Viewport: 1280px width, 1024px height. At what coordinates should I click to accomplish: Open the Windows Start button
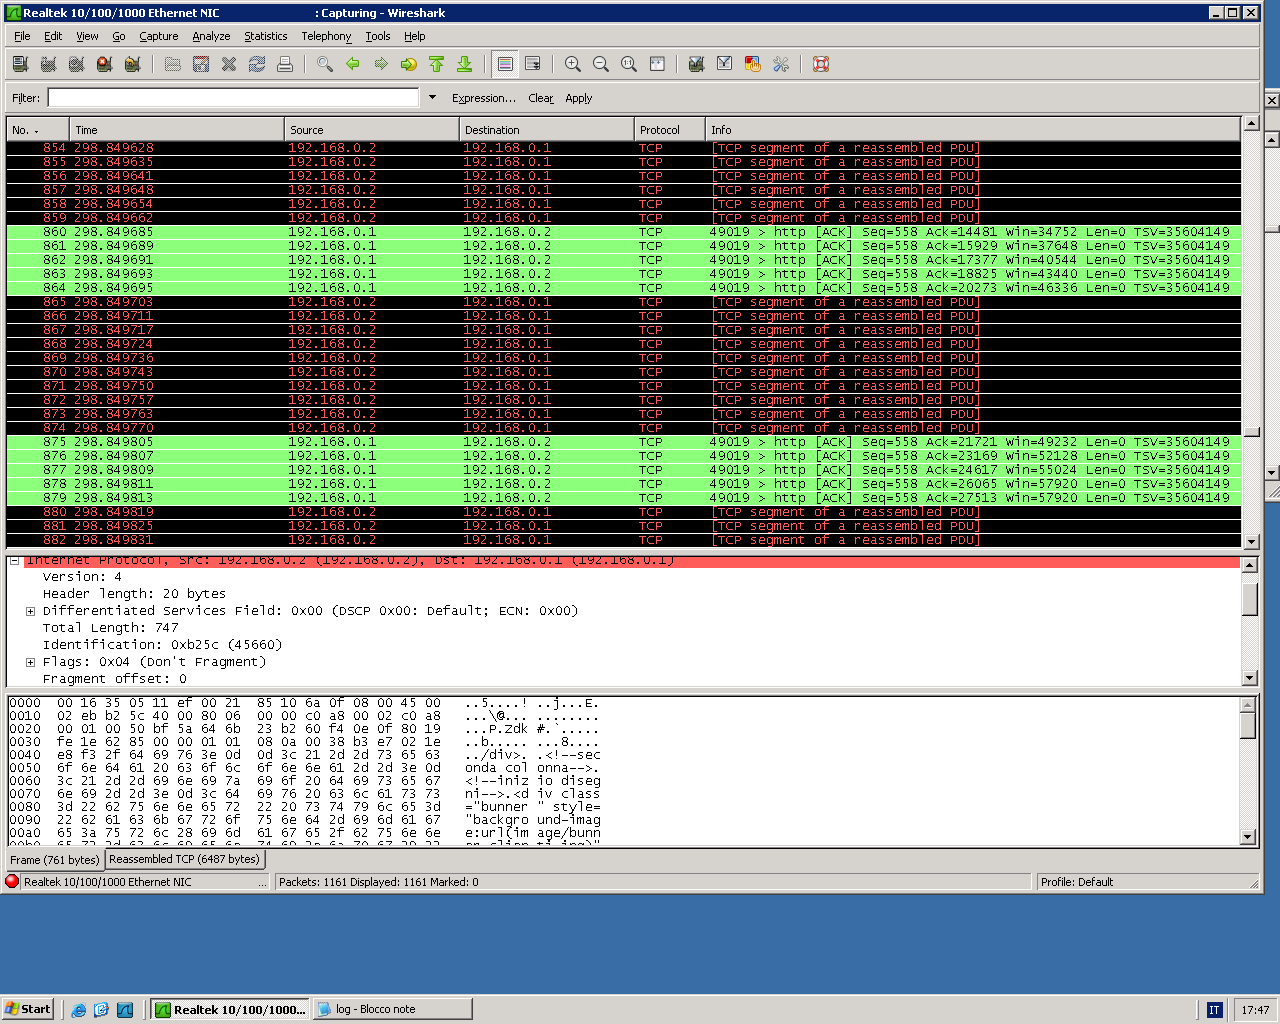click(28, 1009)
